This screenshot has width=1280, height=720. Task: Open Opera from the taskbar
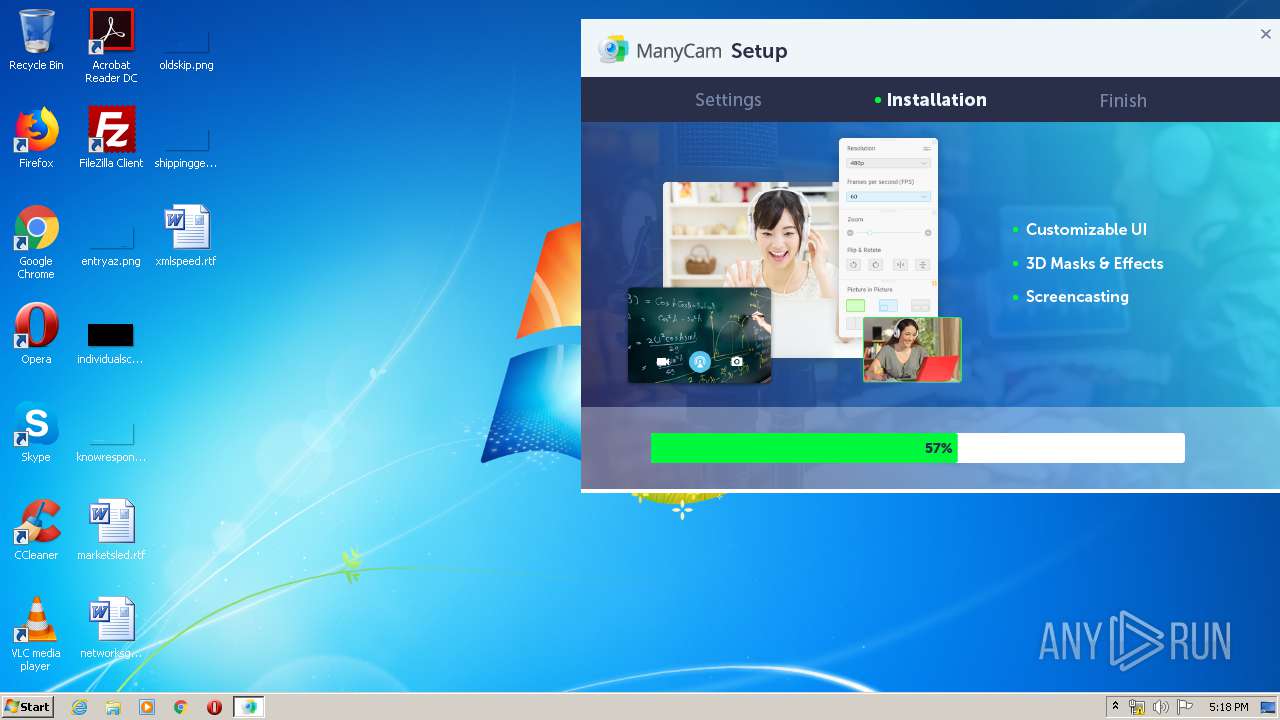tap(214, 707)
